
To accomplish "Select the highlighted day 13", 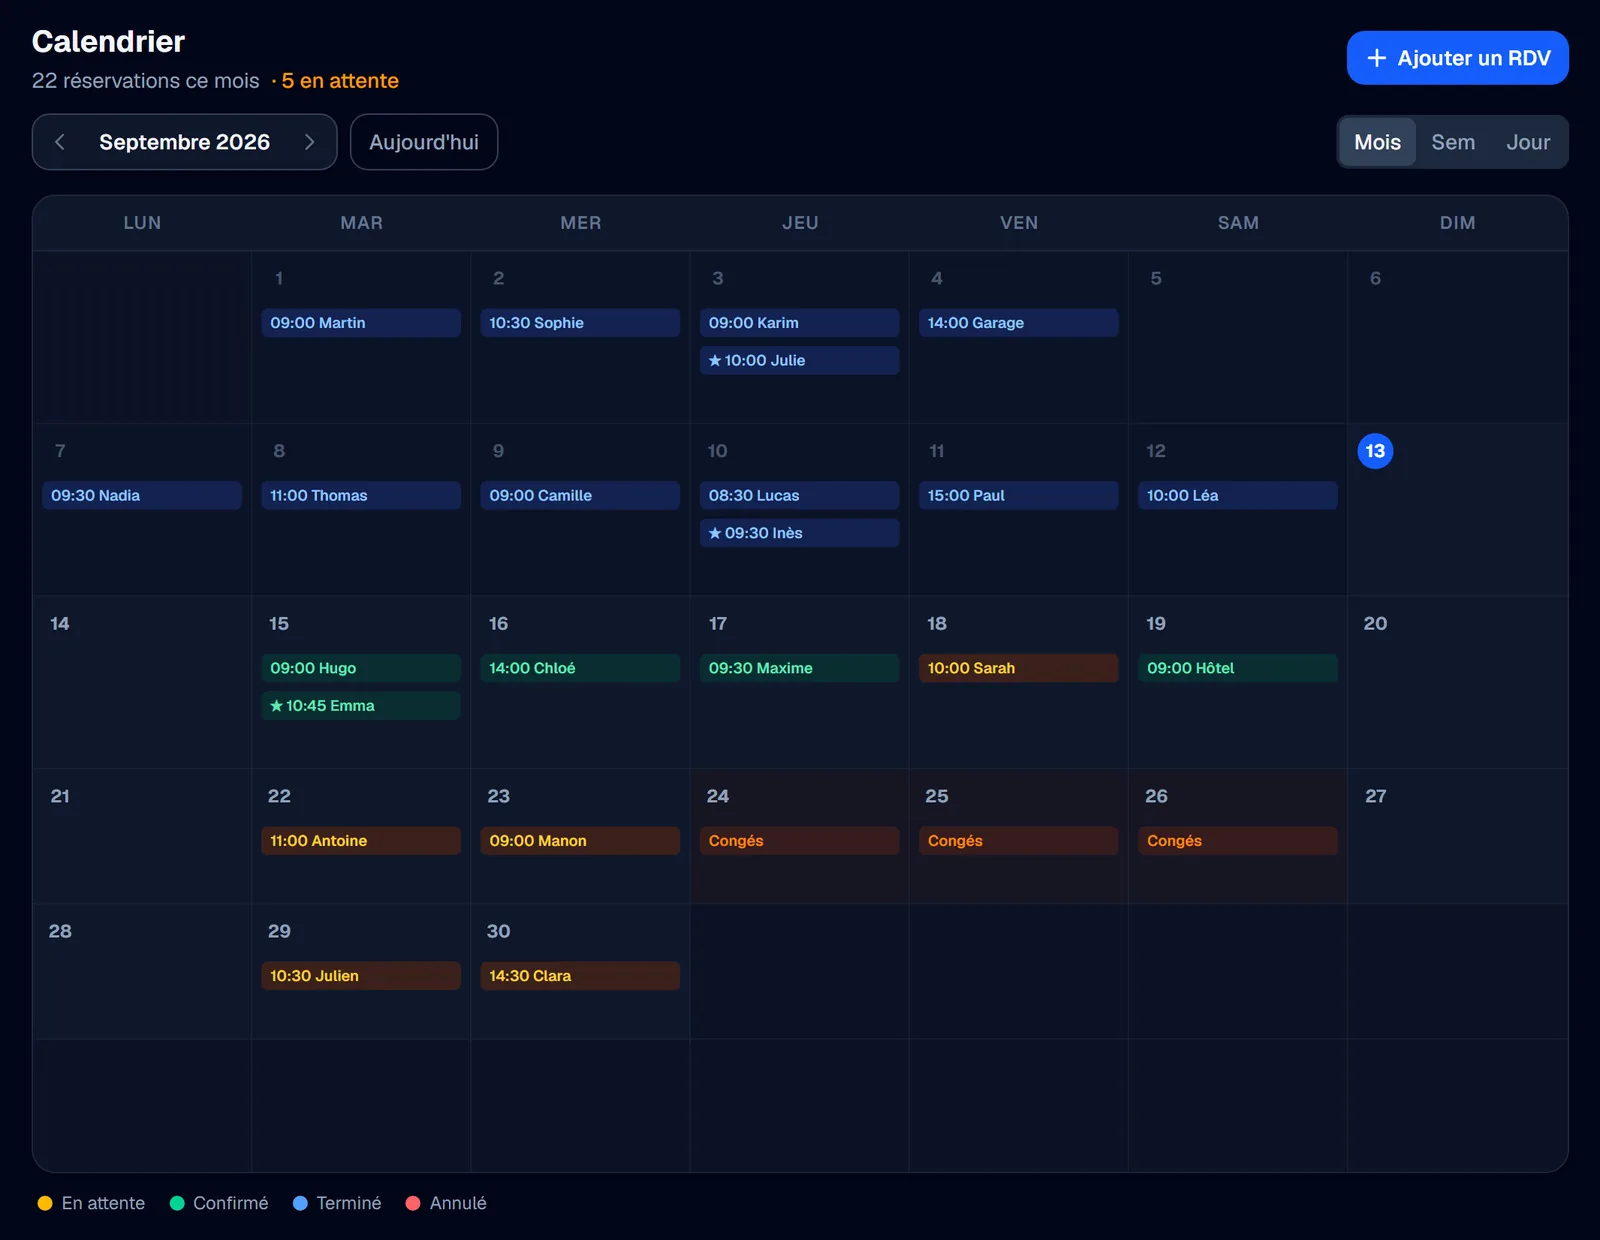I will tap(1375, 451).
